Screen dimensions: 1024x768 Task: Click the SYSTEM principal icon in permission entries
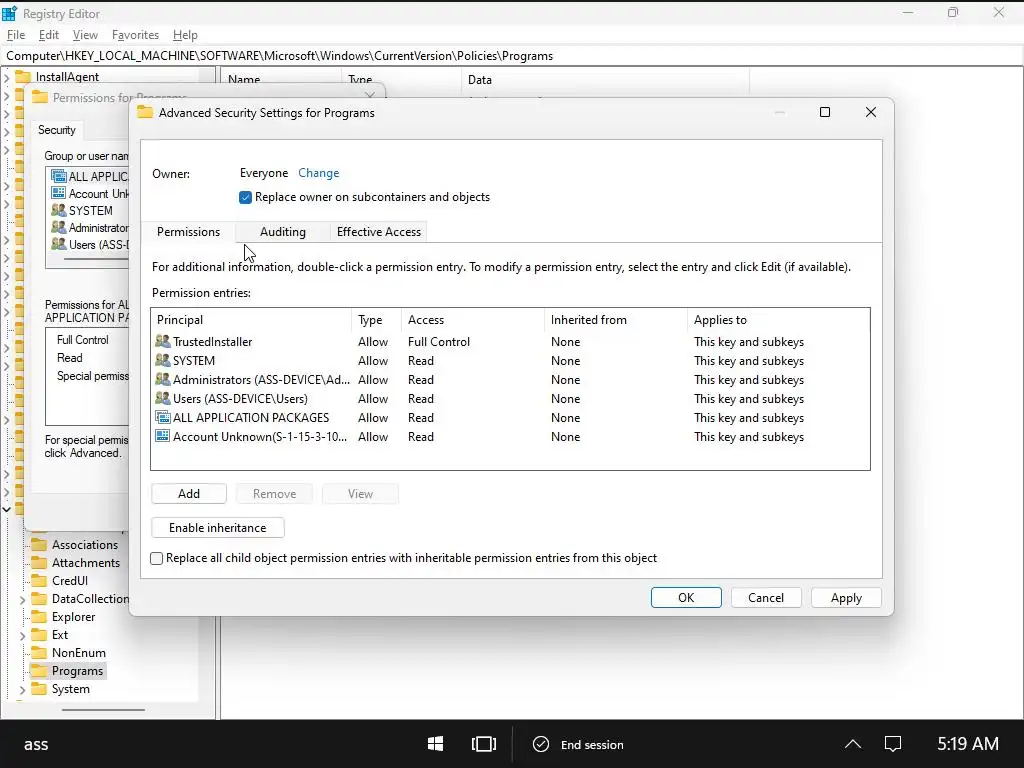[163, 360]
